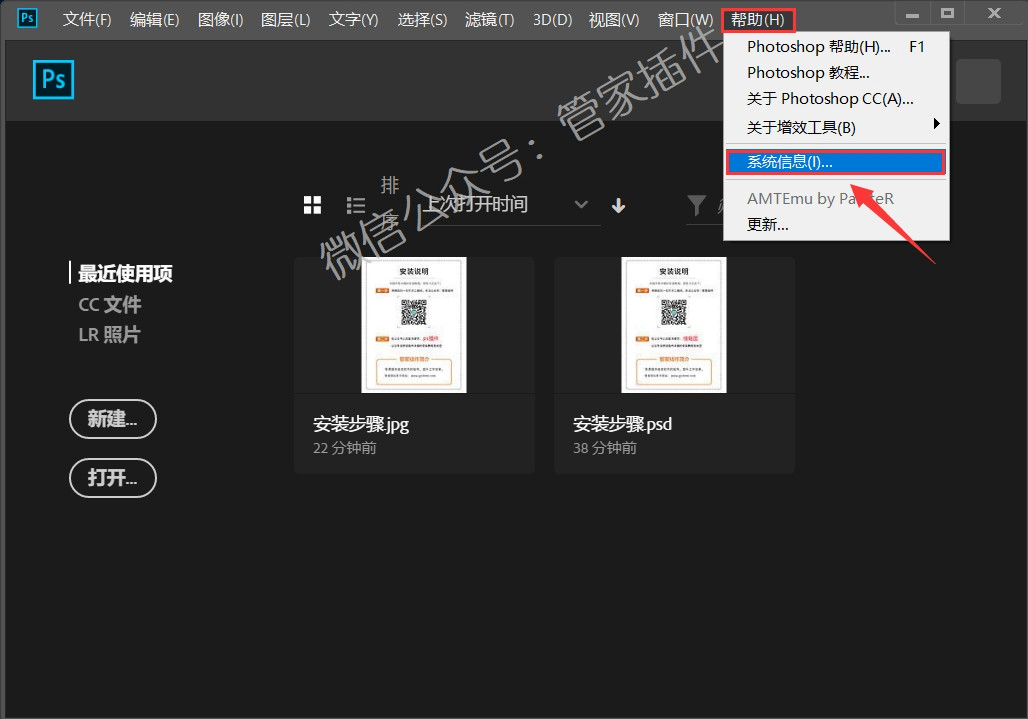The height and width of the screenshot is (719, 1028).
Task: Click 更新... in the help menu
Action: tap(768, 225)
